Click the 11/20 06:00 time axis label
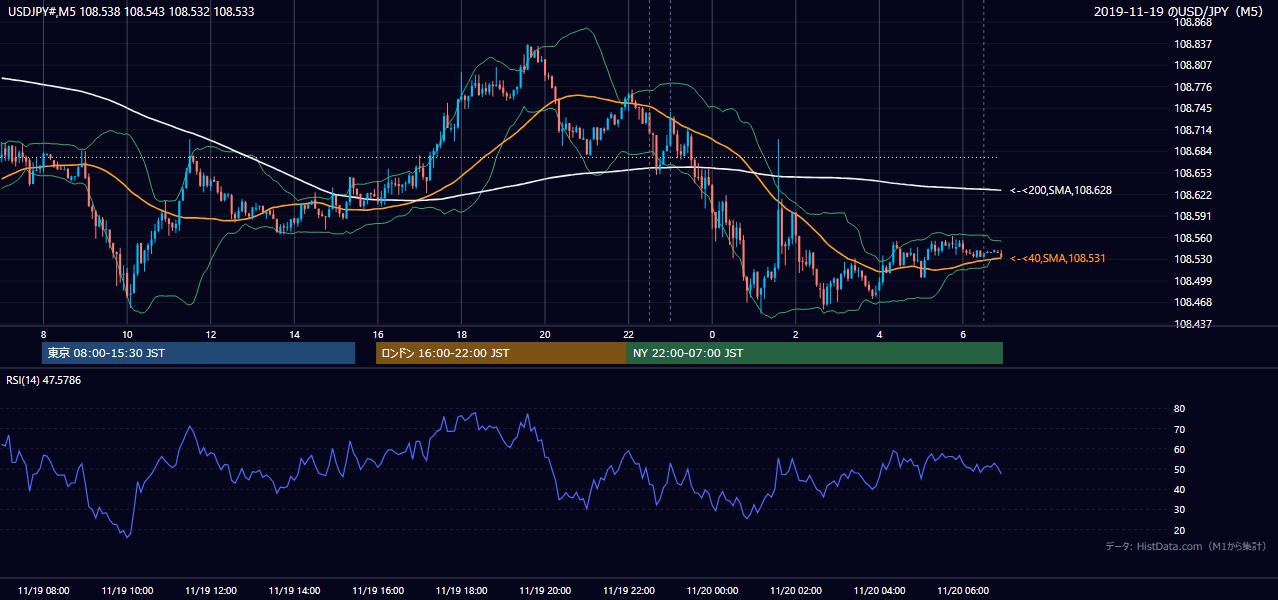This screenshot has height=600, width=1278. 964,591
